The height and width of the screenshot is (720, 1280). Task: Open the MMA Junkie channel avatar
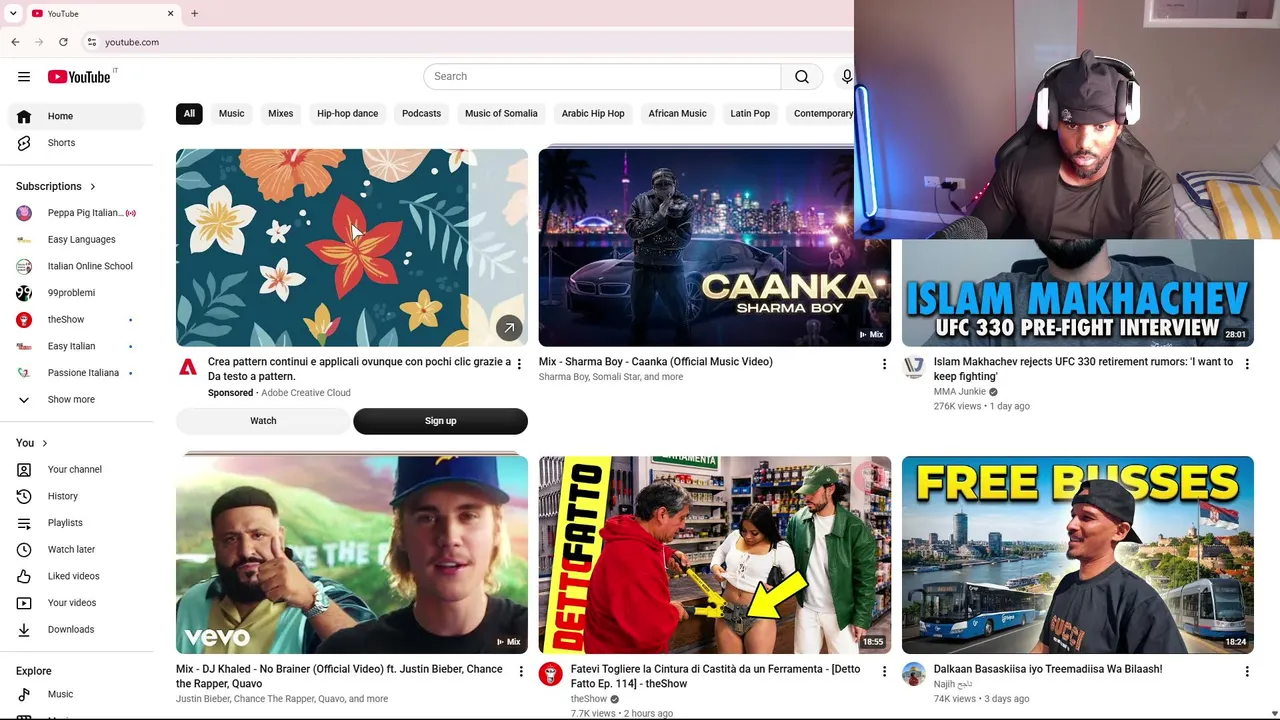[x=914, y=367]
